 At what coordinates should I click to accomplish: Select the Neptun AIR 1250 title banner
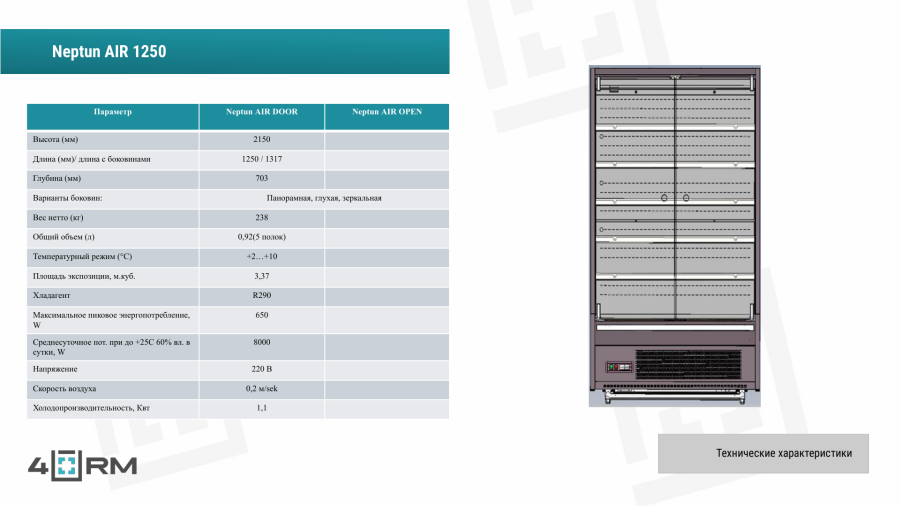coord(224,52)
